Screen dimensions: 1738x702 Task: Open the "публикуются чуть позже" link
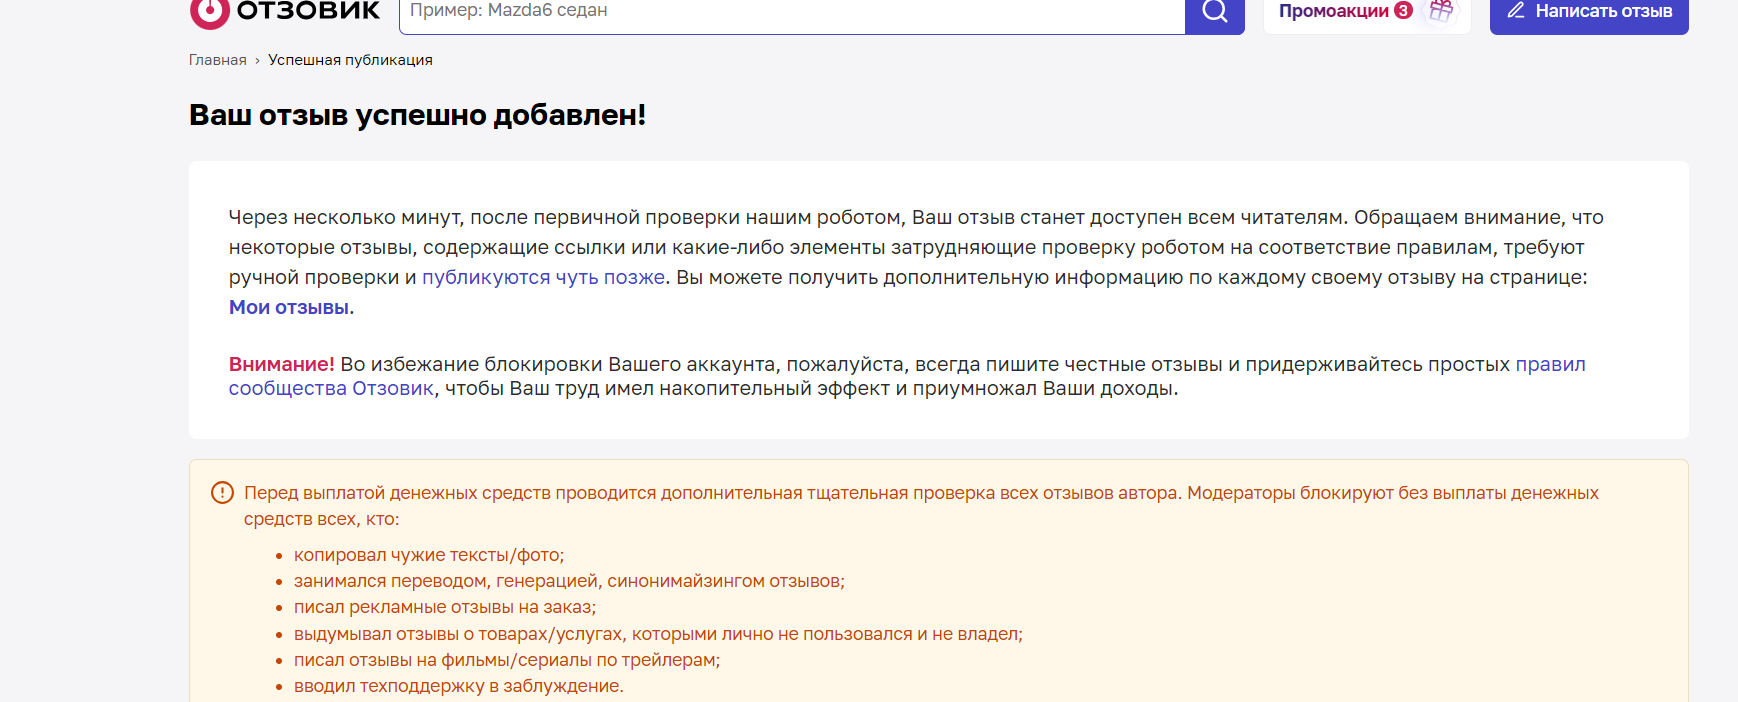(x=543, y=277)
